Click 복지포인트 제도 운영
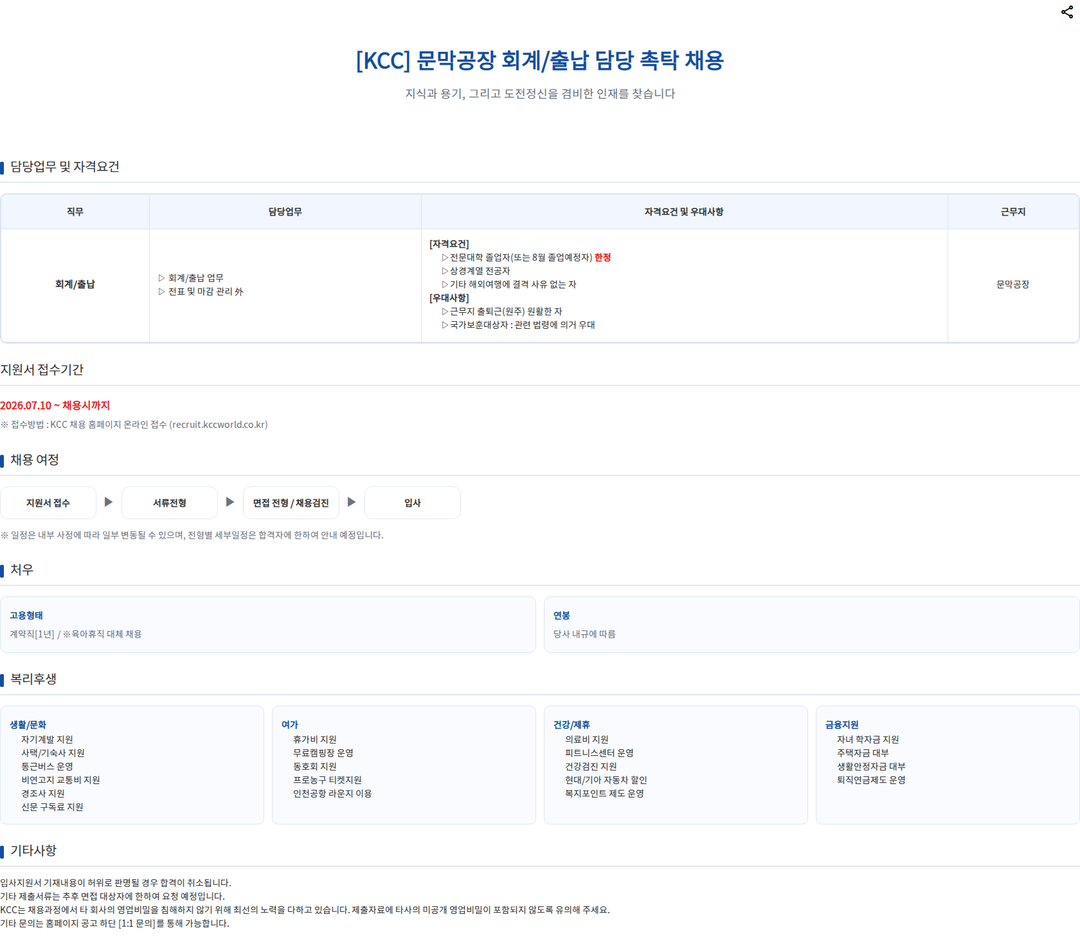This screenshot has height=949, width=1080. coord(605,794)
